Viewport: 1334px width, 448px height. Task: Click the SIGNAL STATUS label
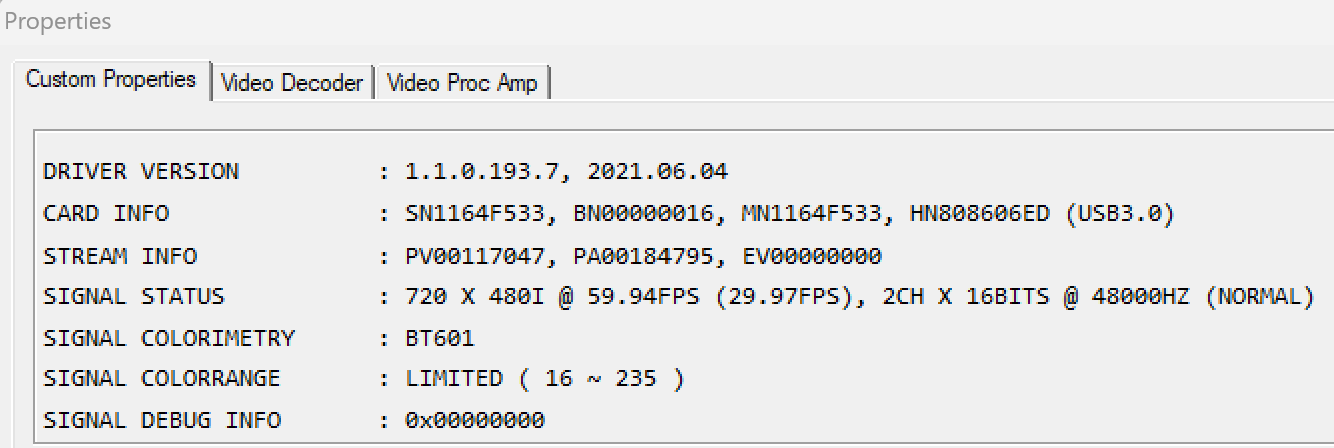coord(134,297)
